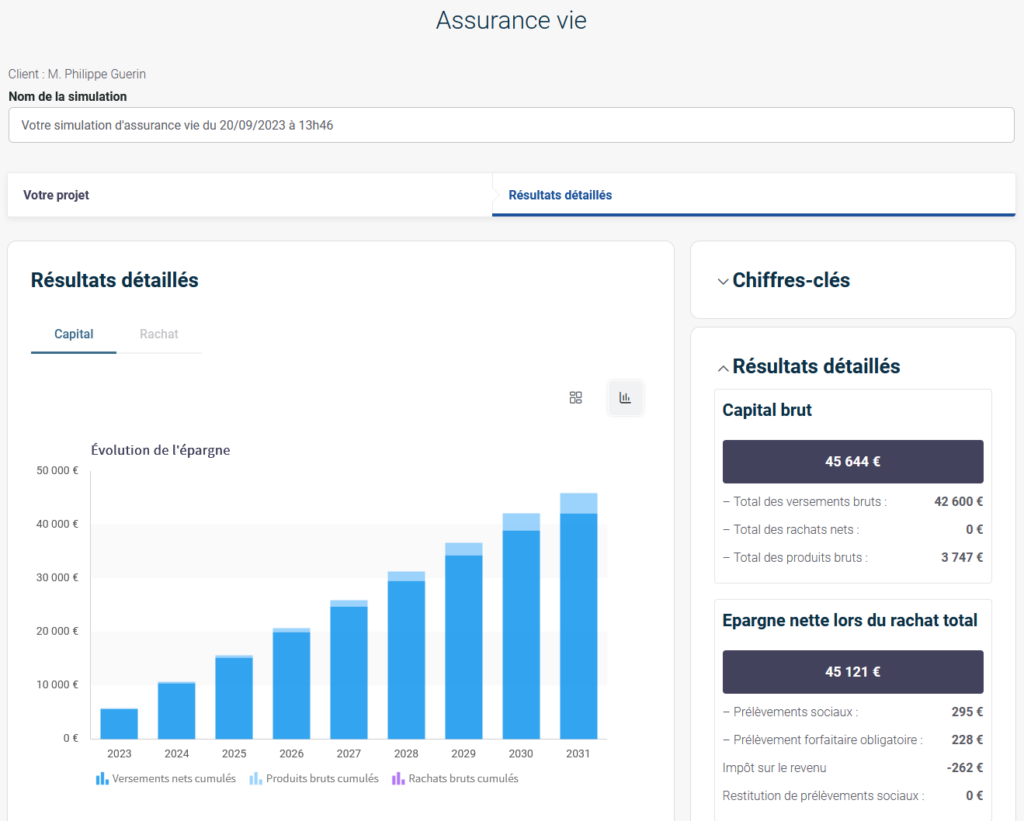Click Versements nets cumulés legend icon
Screen dimensions: 1024x821
tap(102, 778)
